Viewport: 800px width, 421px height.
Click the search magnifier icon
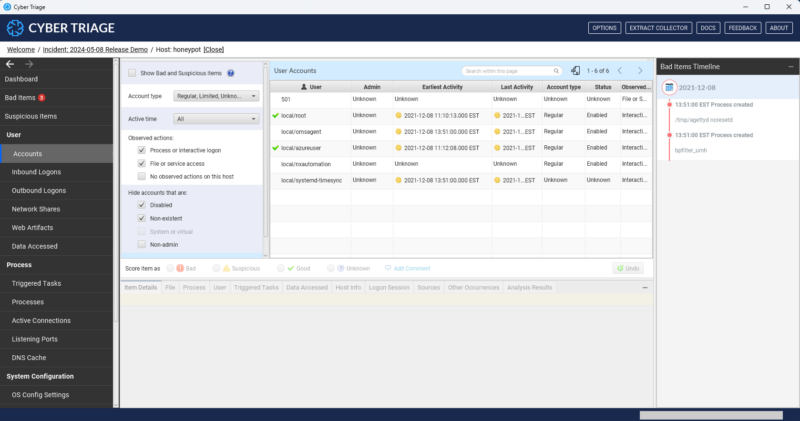(556, 71)
